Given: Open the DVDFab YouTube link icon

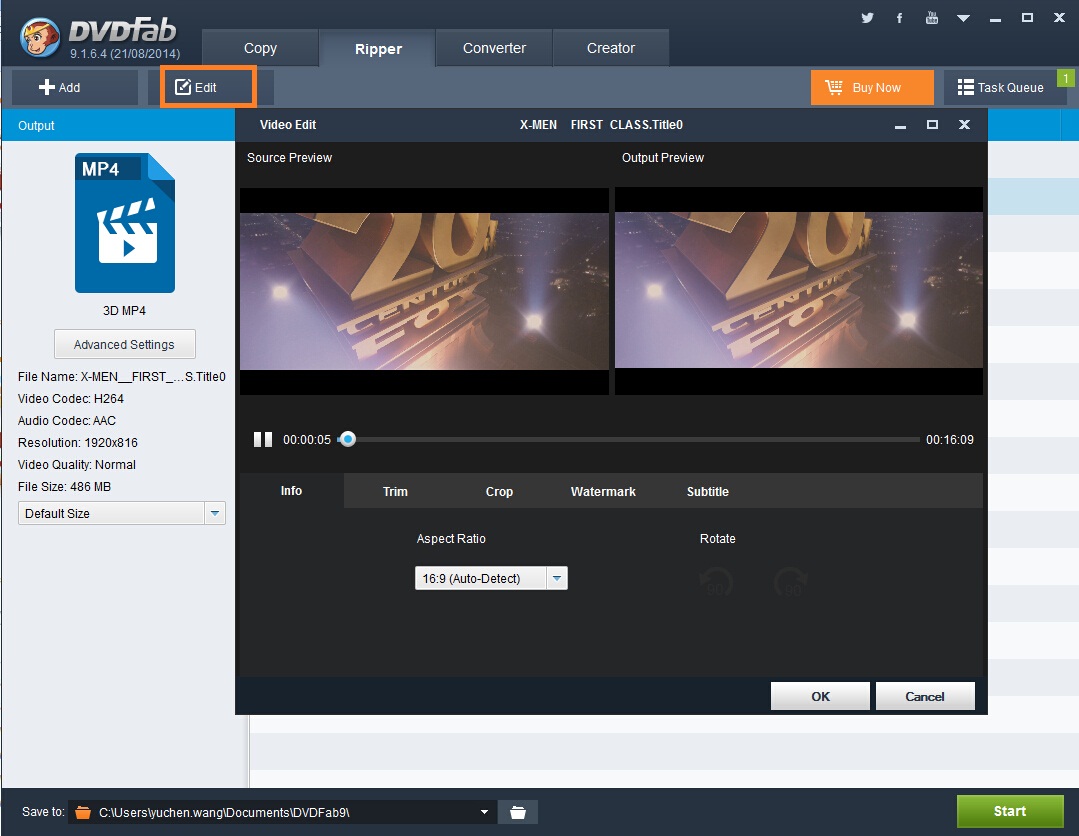Looking at the screenshot, I should (932, 18).
